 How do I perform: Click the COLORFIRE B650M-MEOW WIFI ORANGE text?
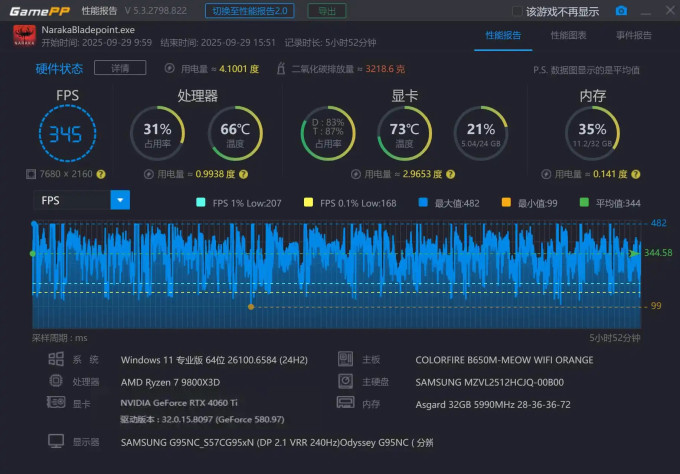coord(504,360)
